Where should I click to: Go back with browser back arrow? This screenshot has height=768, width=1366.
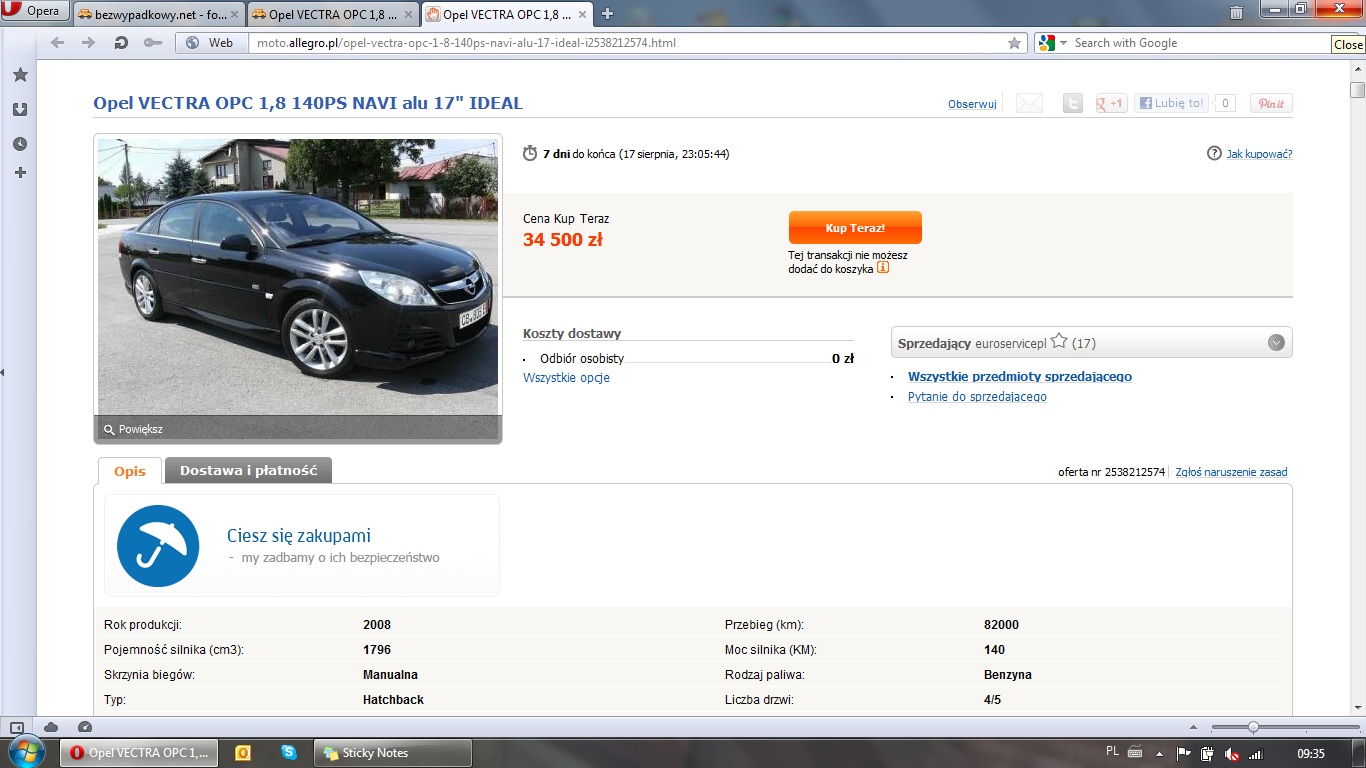[x=57, y=43]
